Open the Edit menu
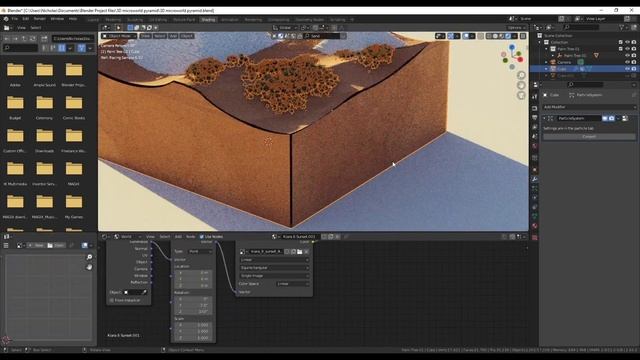Image resolution: width=640 pixels, height=360 pixels. point(26,19)
